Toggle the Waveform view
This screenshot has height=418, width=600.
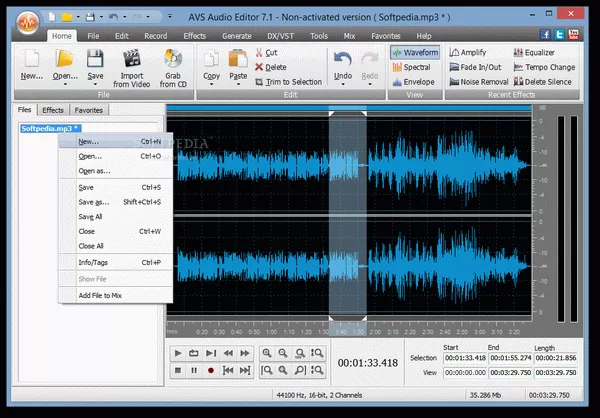tap(415, 52)
